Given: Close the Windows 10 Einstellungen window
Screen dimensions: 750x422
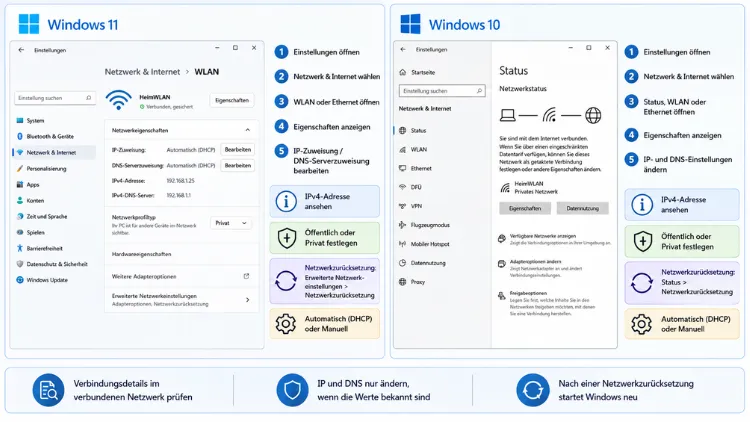Looking at the screenshot, I should 607,48.
